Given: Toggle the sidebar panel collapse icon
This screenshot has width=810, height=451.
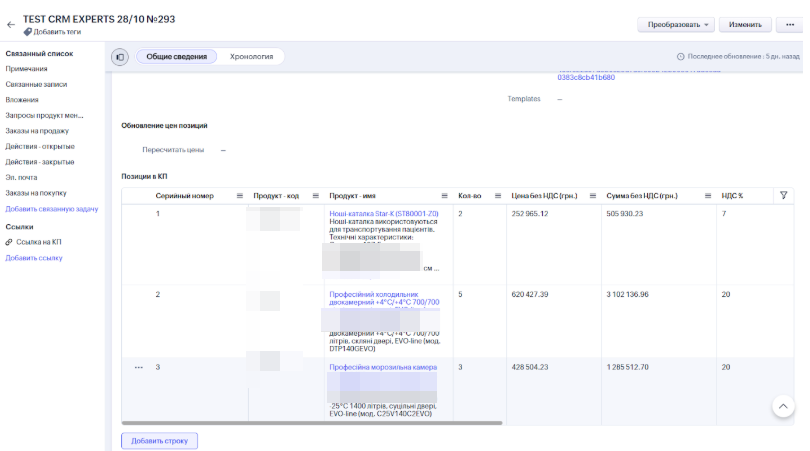Looking at the screenshot, I should [x=120, y=57].
